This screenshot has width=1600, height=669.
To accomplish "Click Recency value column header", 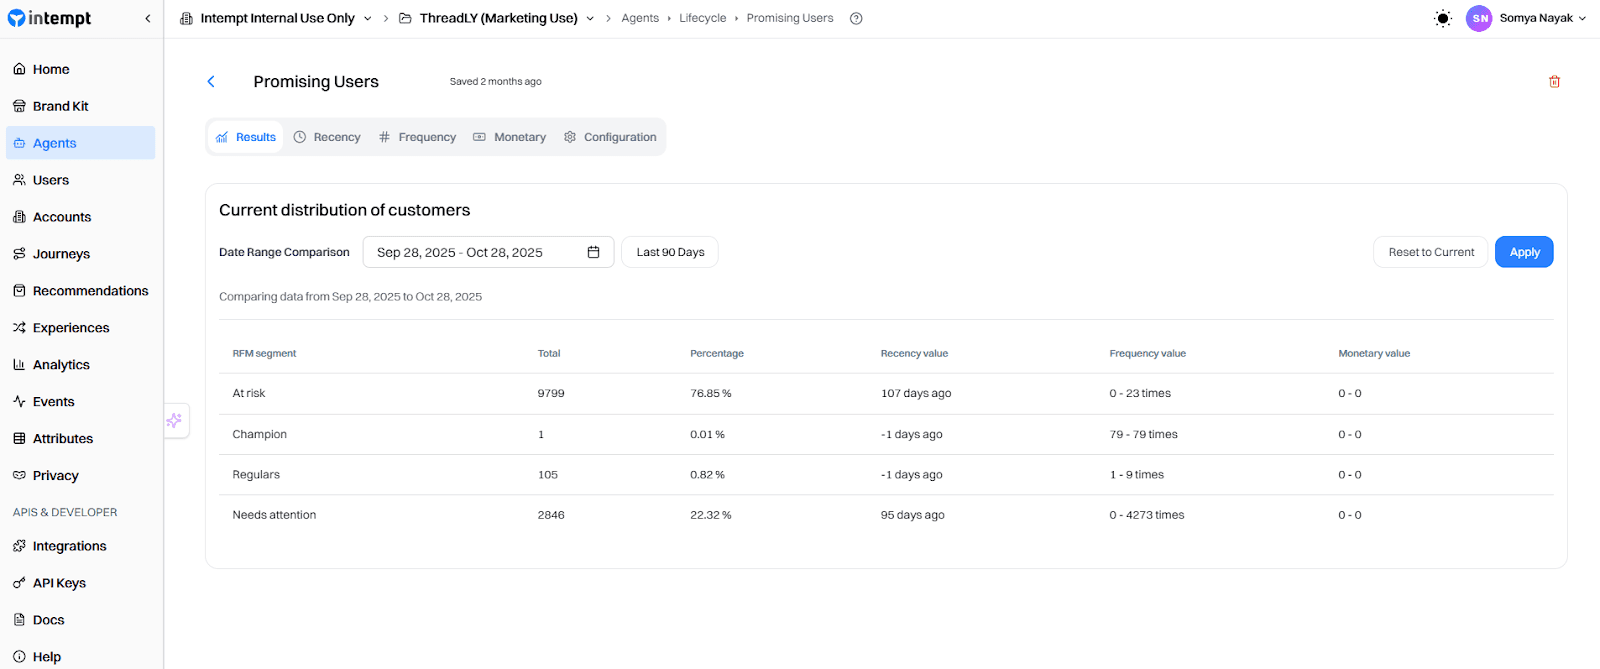I will tap(914, 353).
